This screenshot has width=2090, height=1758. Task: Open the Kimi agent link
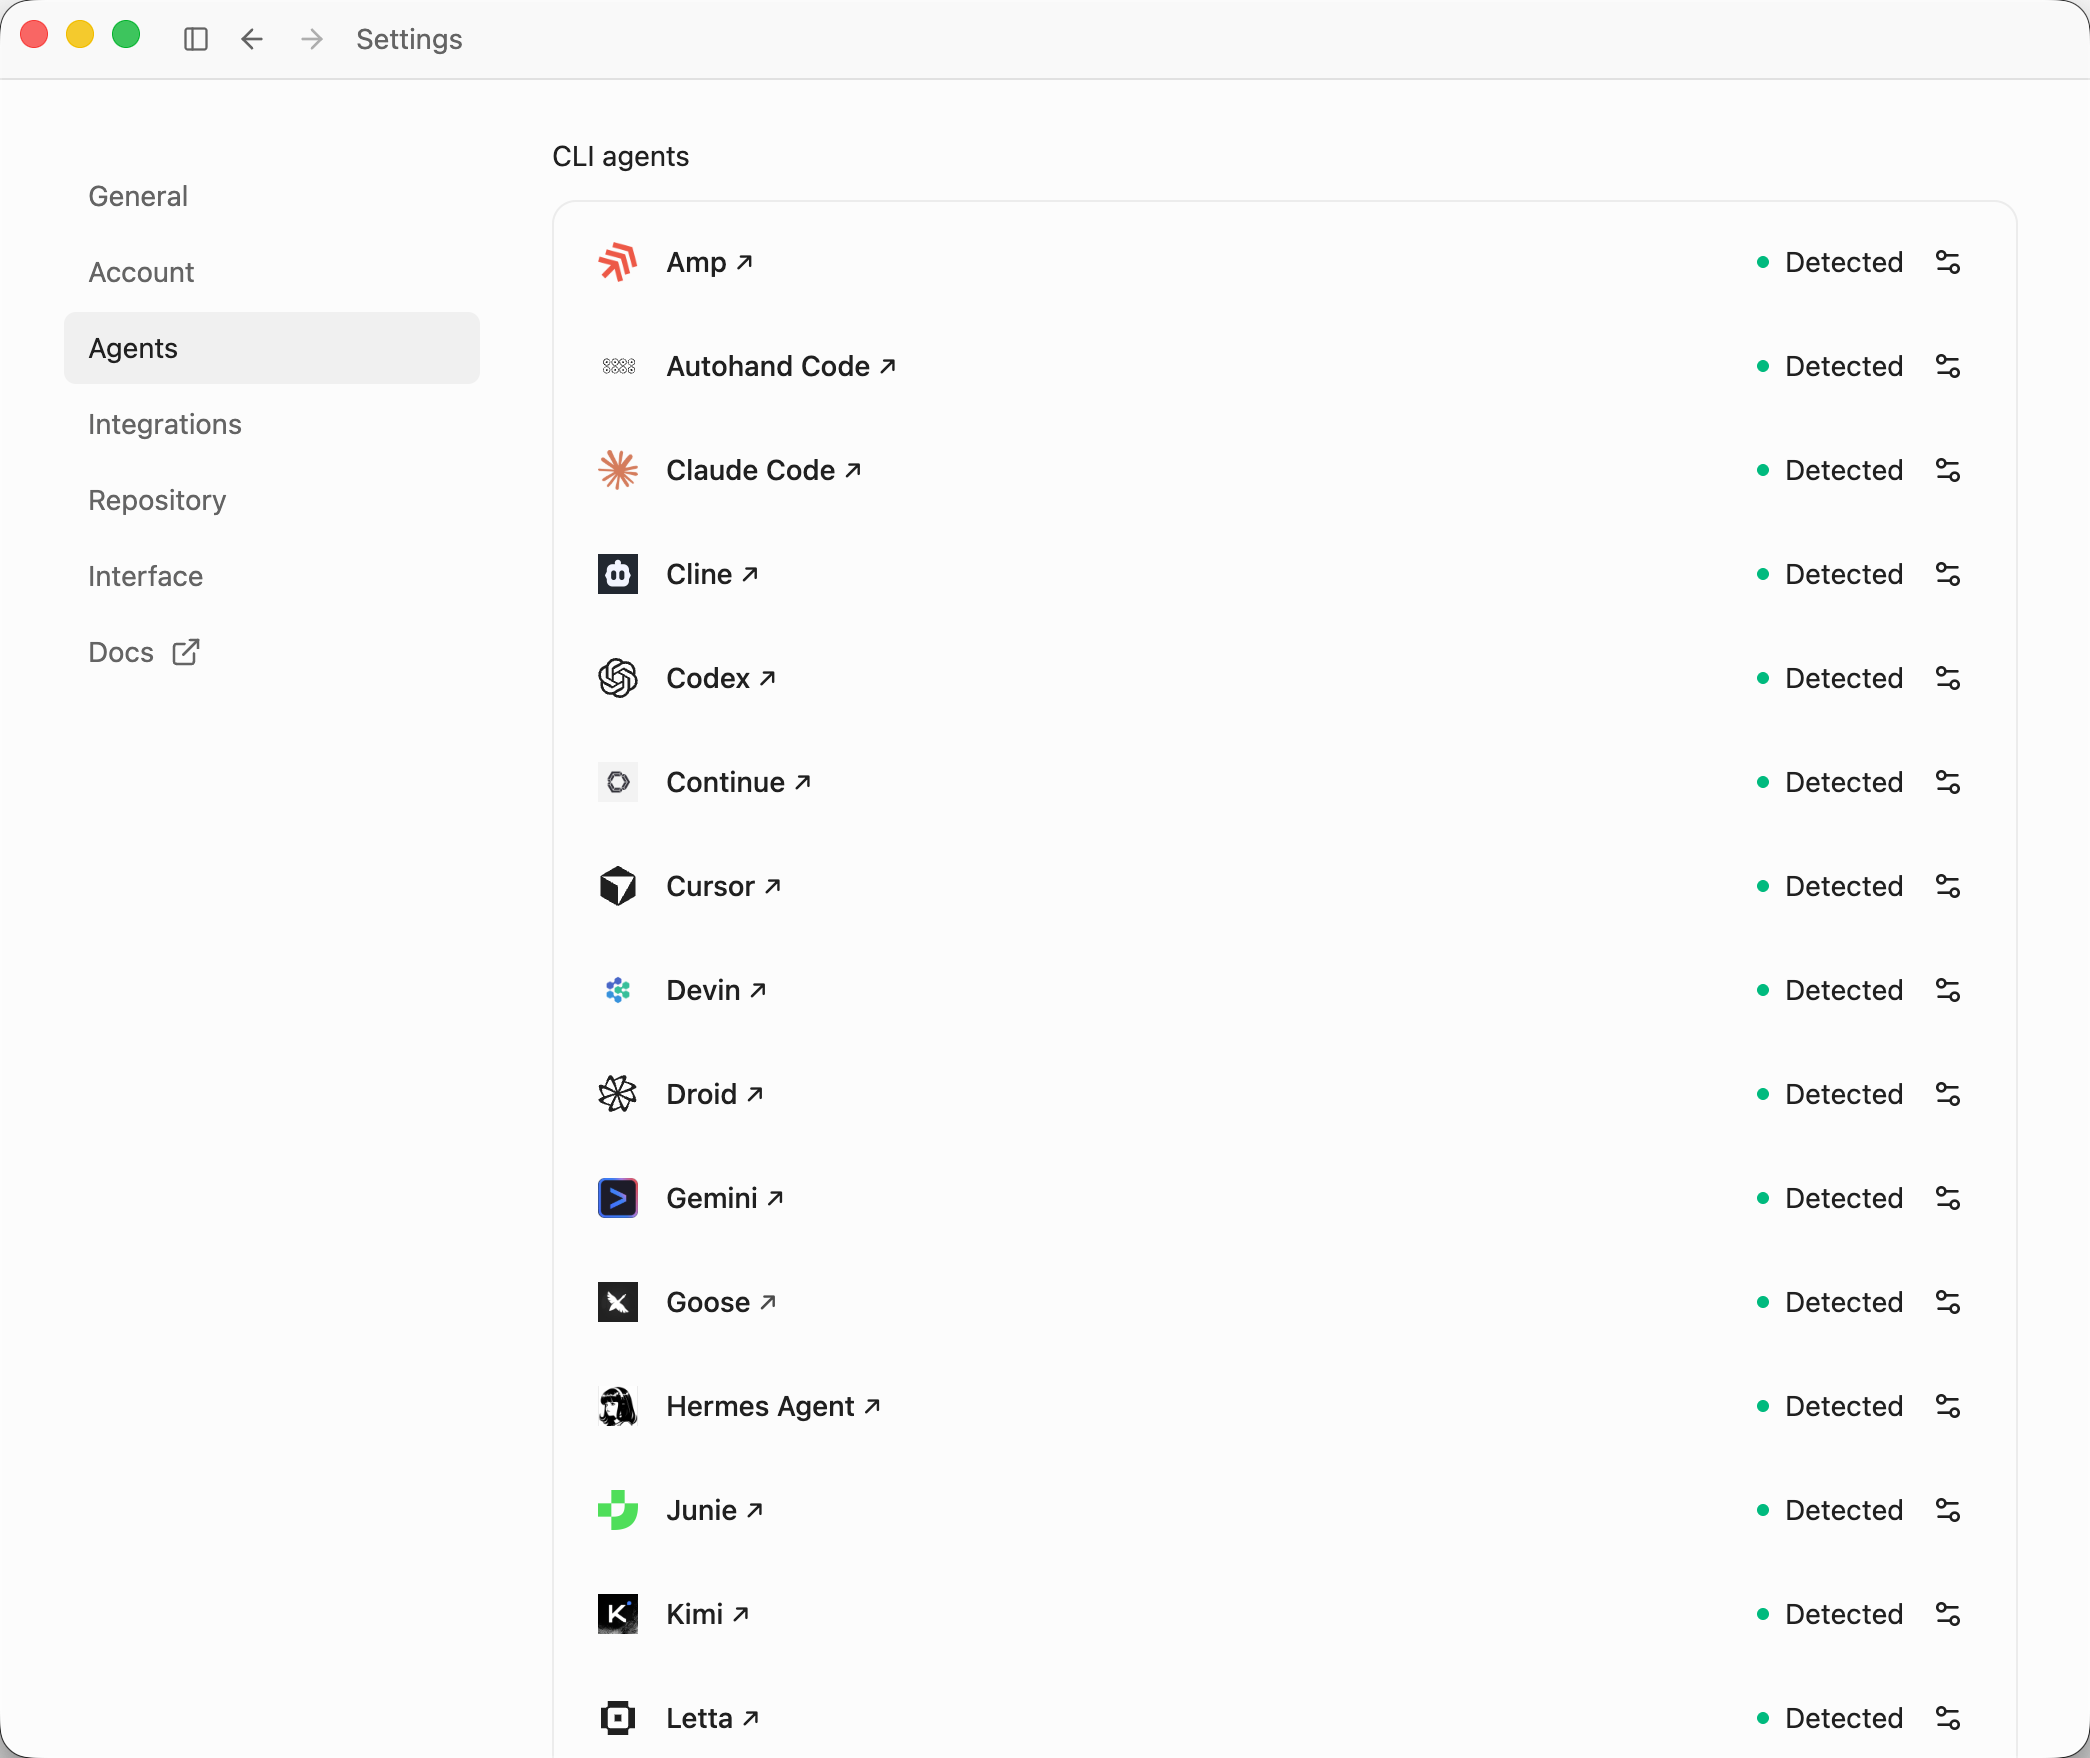(x=708, y=1614)
